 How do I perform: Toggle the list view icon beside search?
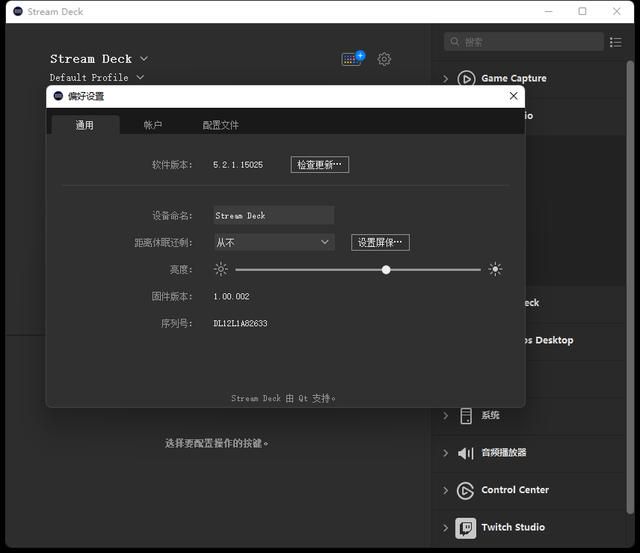[616, 42]
